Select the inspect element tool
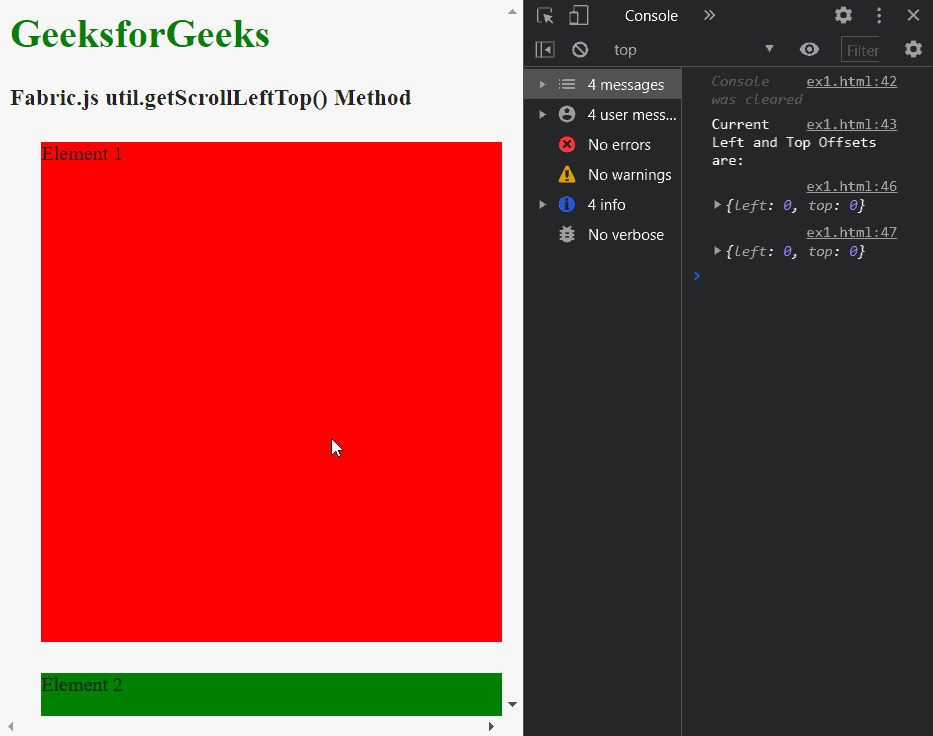 pos(543,15)
